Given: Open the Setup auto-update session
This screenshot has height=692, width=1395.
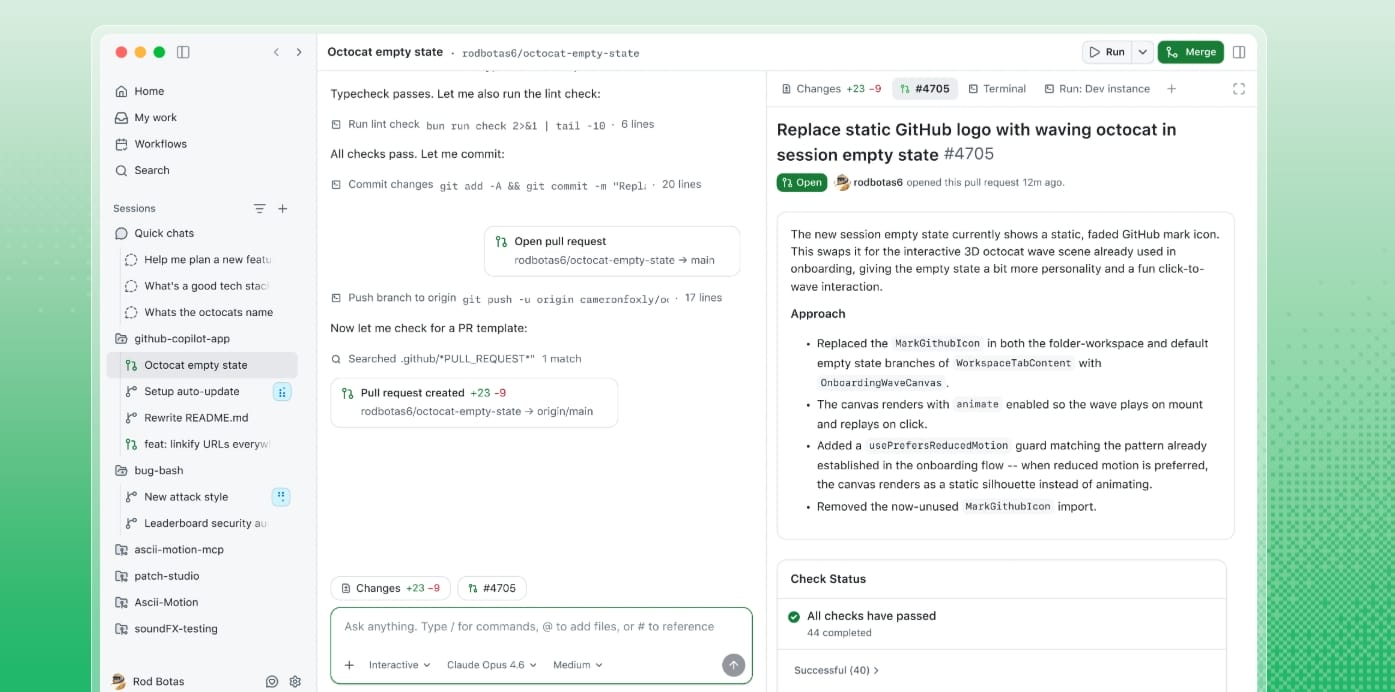Looking at the screenshot, I should (x=192, y=391).
